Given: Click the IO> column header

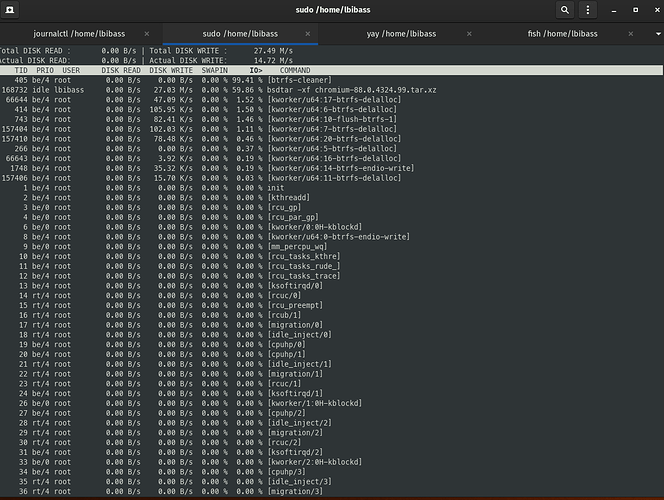Looking at the screenshot, I should point(256,70).
